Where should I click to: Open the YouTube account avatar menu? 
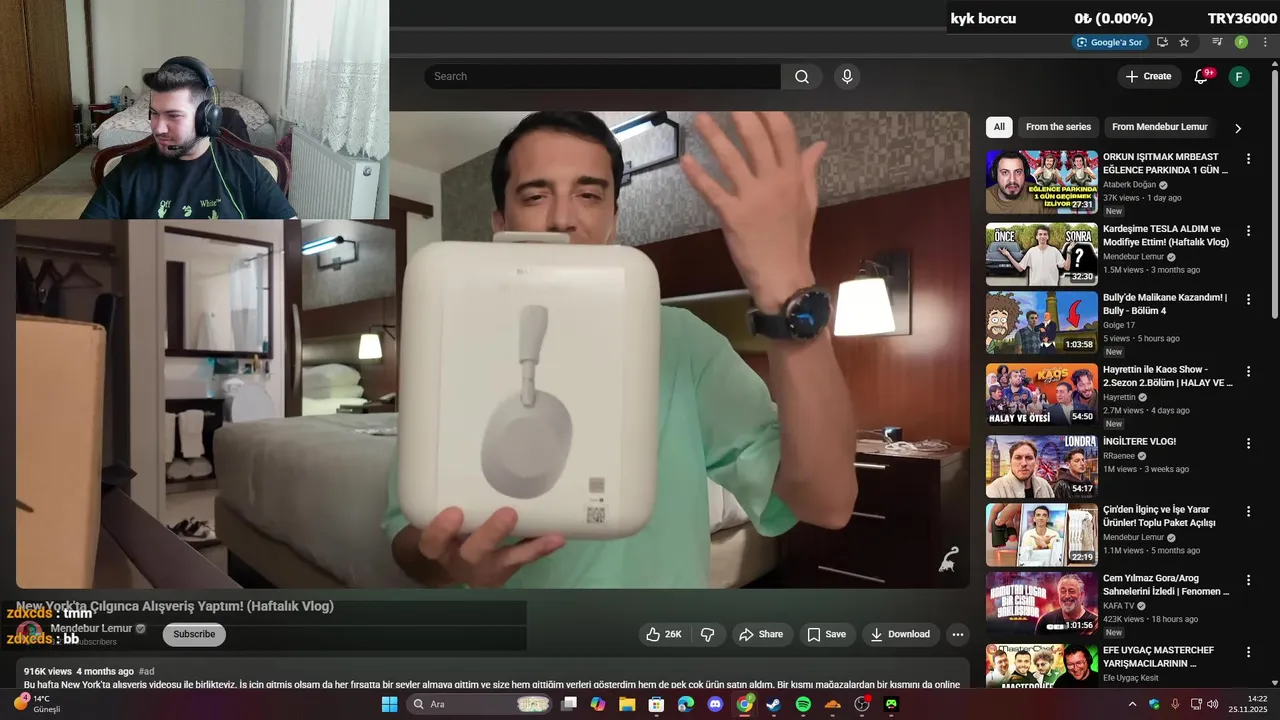click(1239, 77)
